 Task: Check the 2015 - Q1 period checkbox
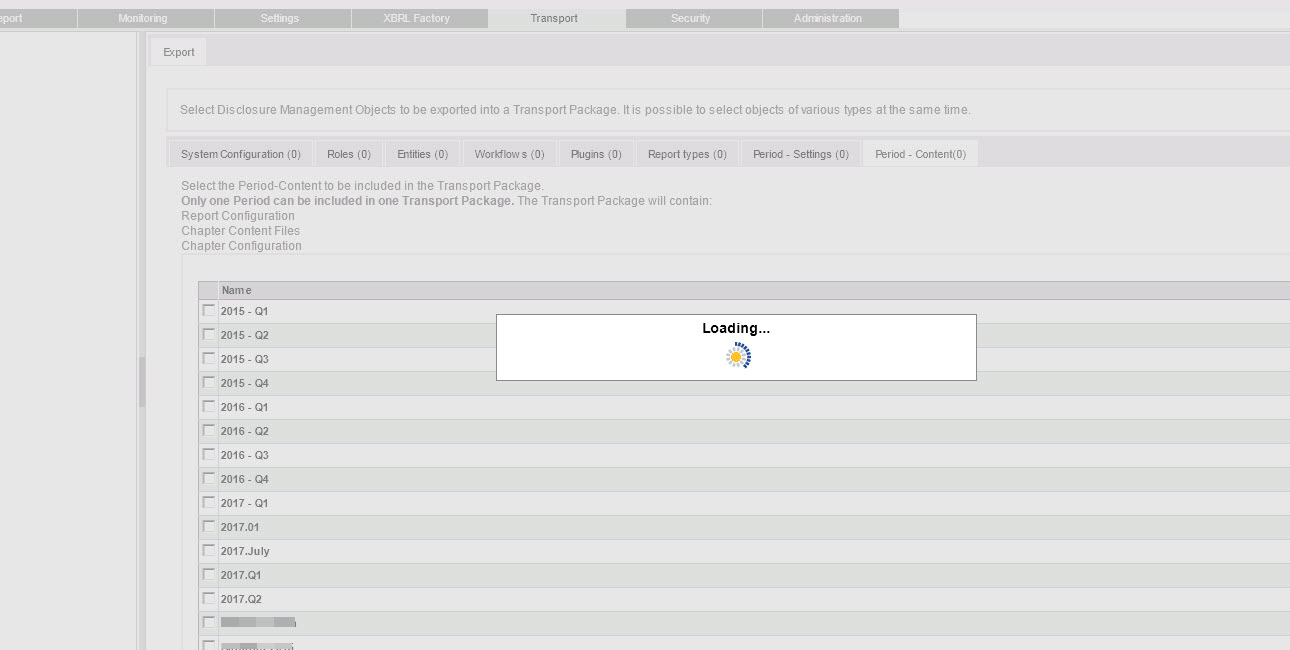pyautogui.click(x=208, y=310)
